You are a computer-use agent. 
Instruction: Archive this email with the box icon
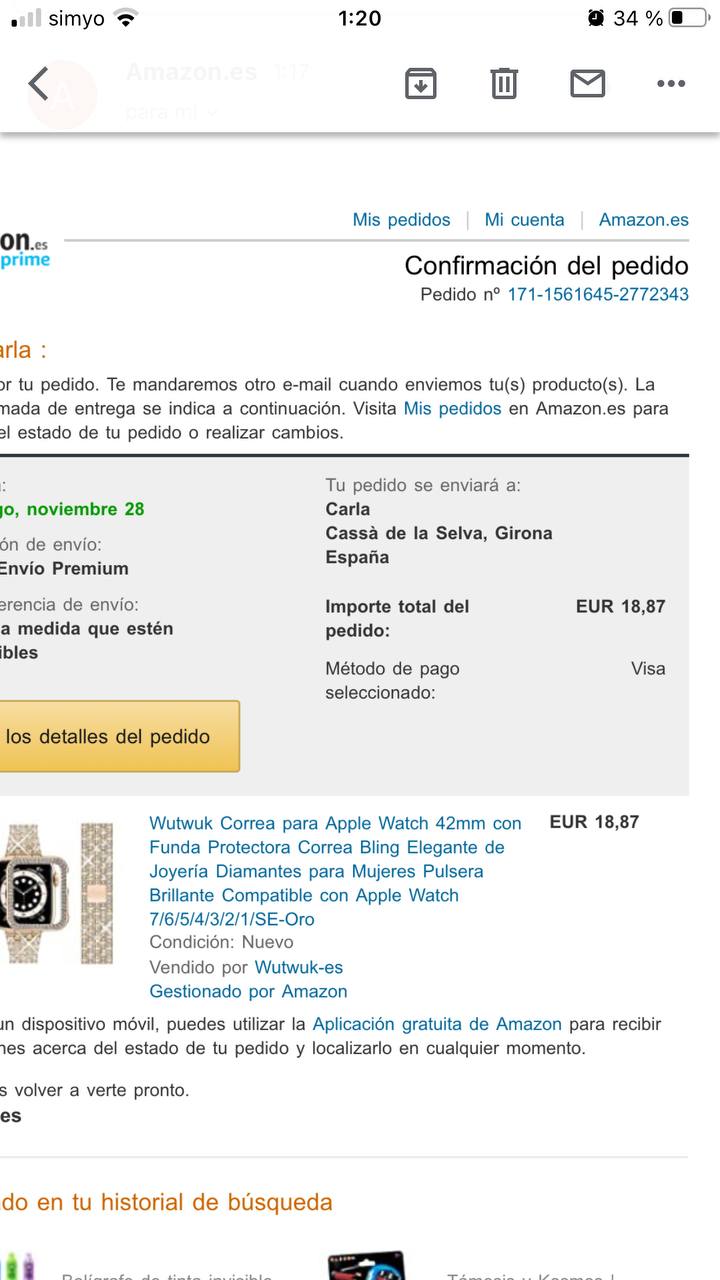point(421,84)
